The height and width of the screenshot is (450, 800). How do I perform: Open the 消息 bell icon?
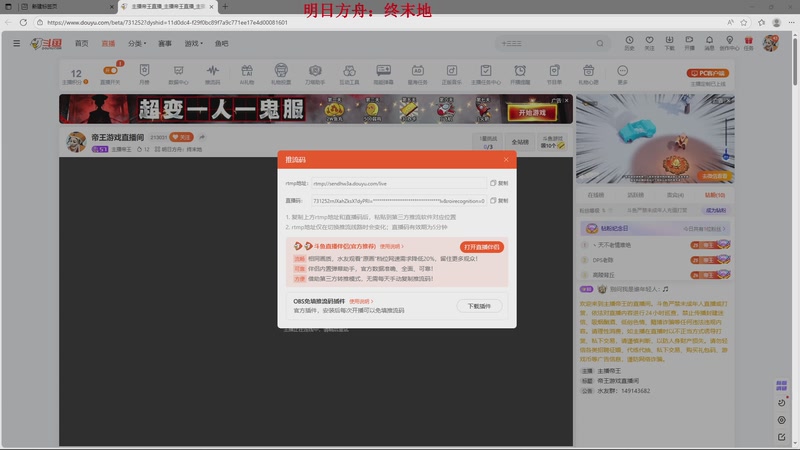pos(709,43)
